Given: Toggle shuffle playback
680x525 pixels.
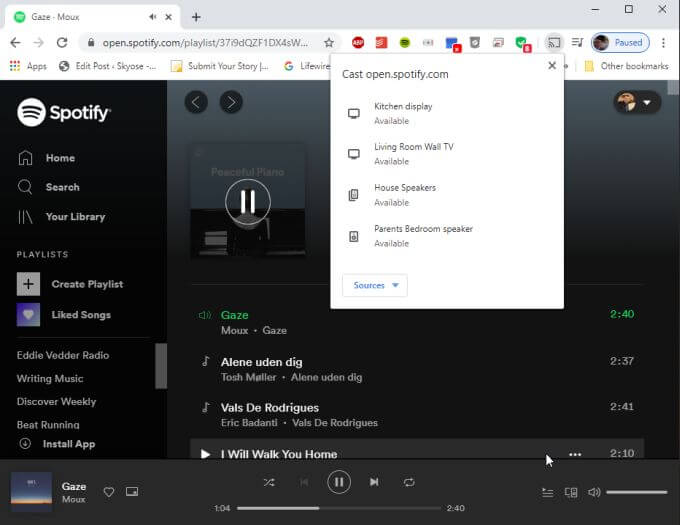Looking at the screenshot, I should 269,482.
